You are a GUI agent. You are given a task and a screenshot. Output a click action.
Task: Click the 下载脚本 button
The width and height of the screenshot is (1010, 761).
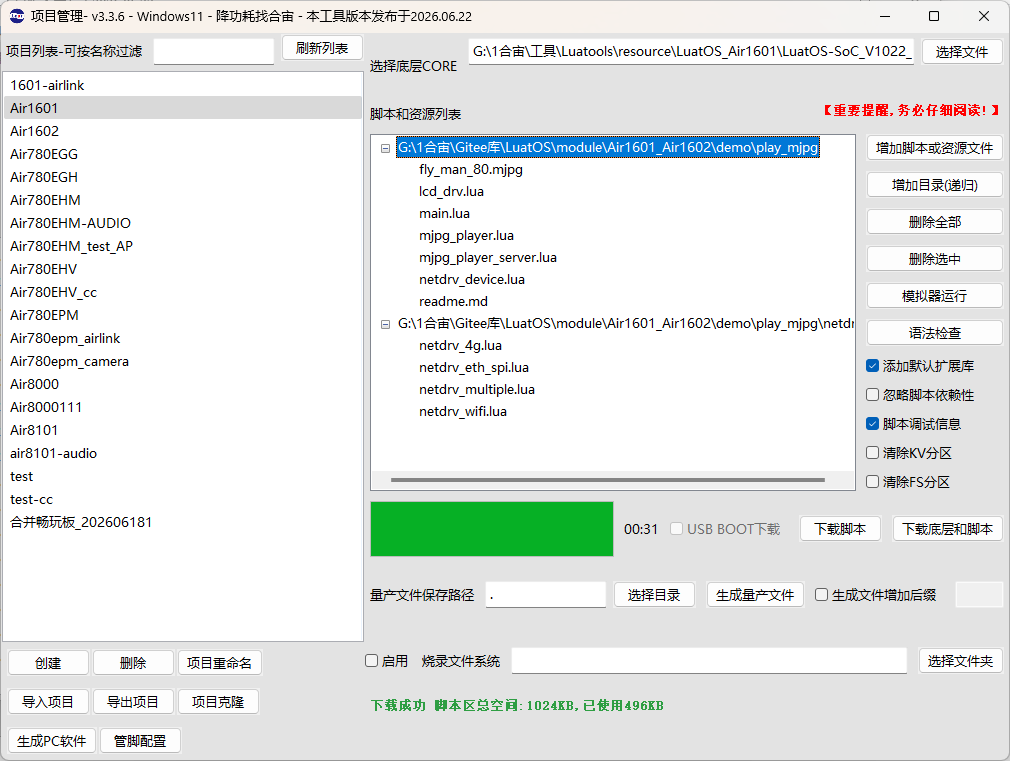click(x=840, y=529)
